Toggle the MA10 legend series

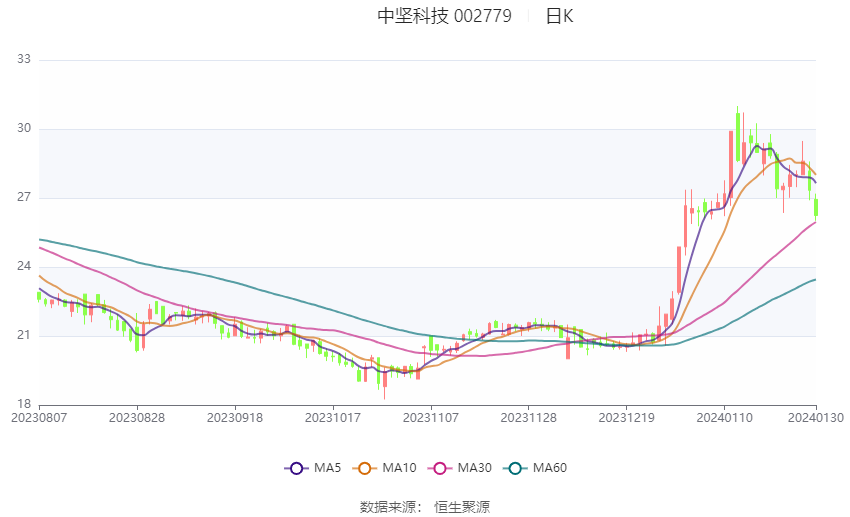pos(385,468)
